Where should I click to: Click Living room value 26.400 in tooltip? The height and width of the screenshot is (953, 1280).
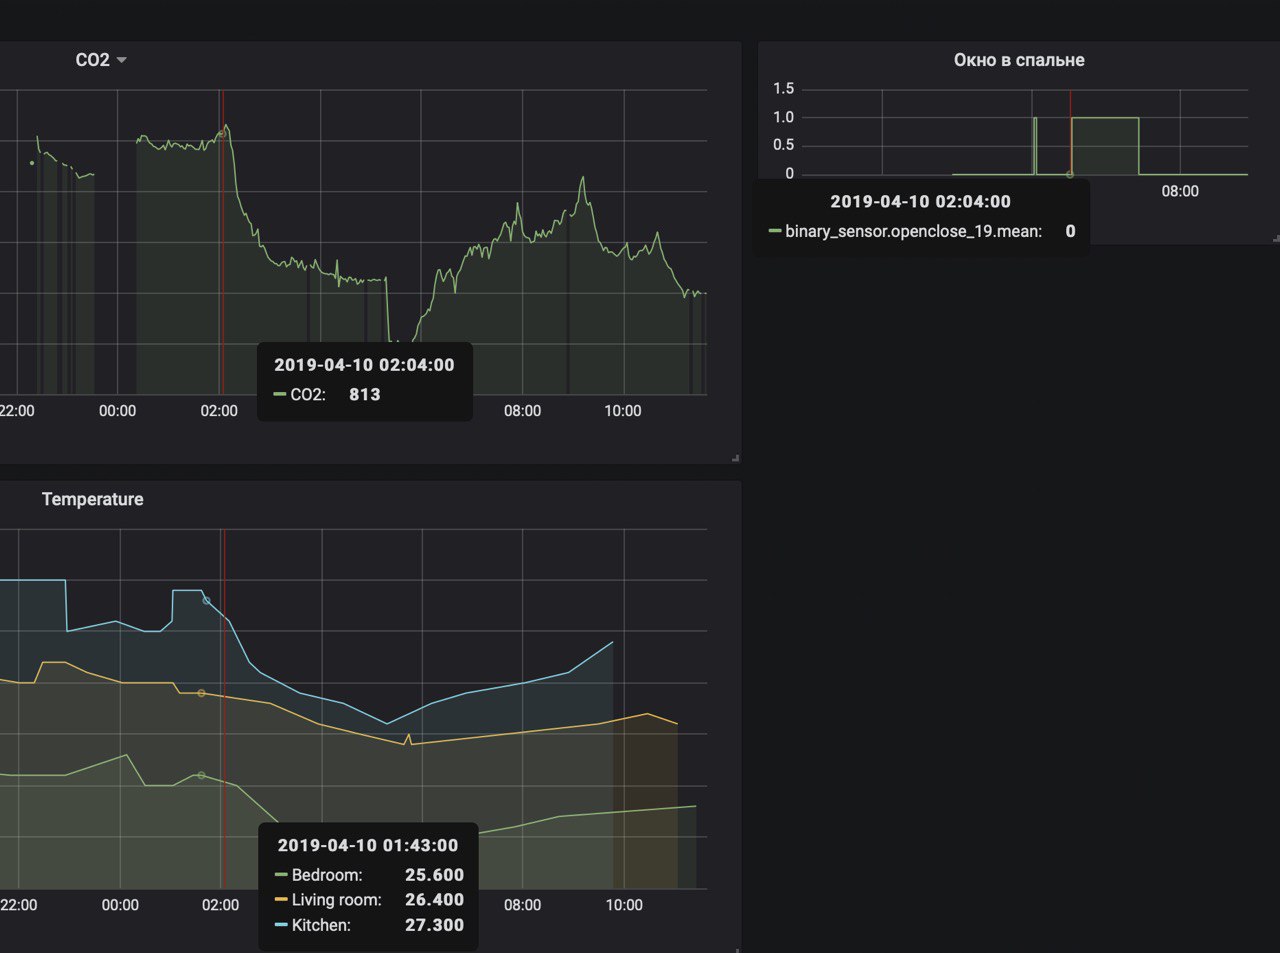click(434, 900)
